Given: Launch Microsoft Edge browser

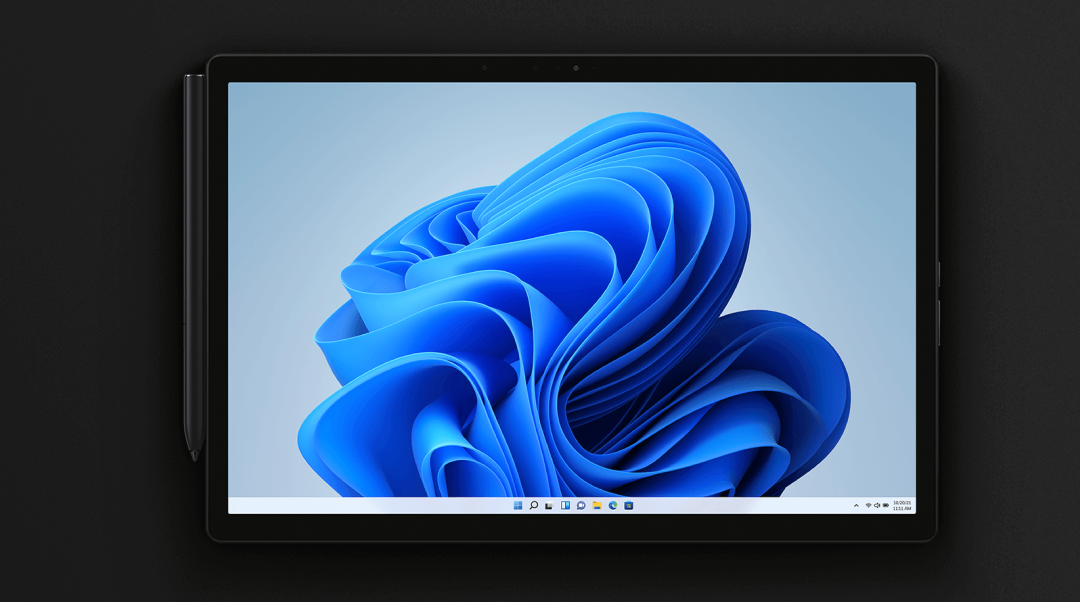Looking at the screenshot, I should pos(612,506).
